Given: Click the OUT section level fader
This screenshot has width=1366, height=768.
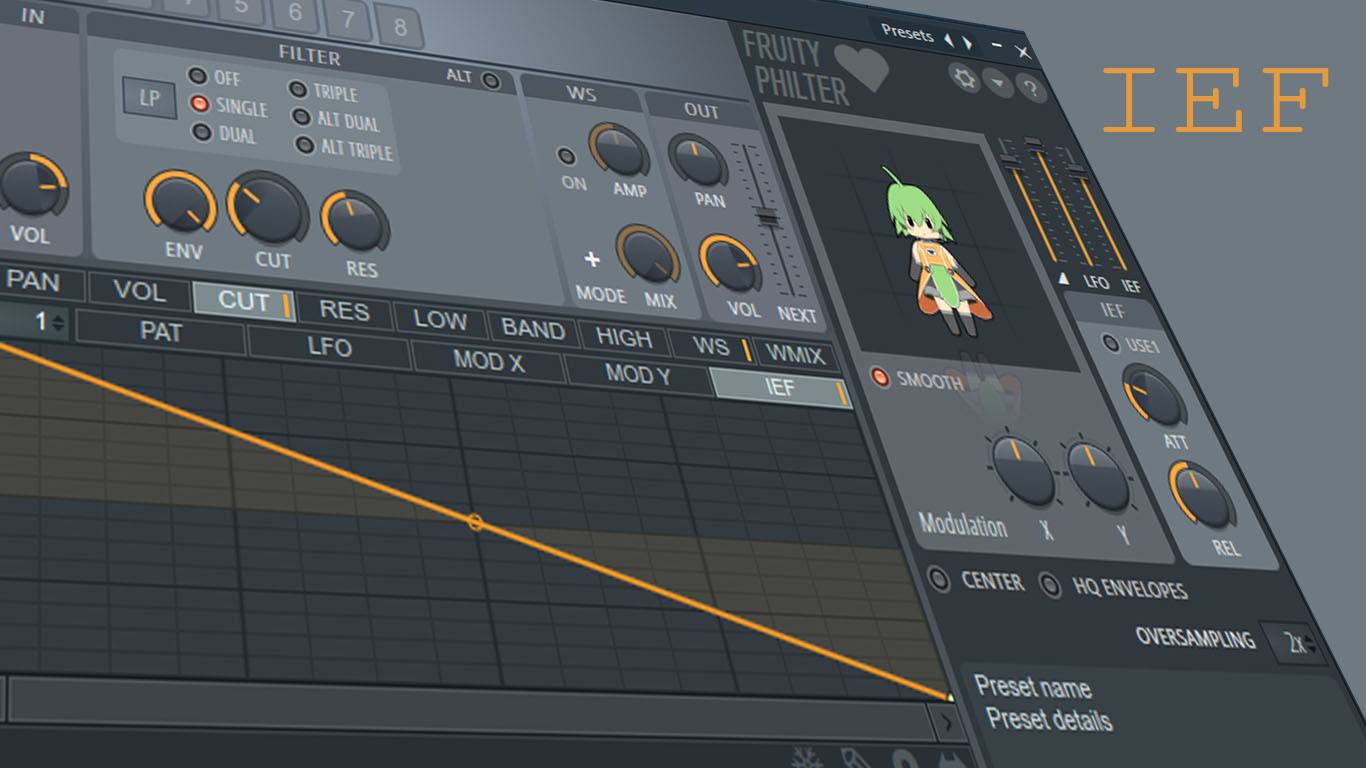Looking at the screenshot, I should click(767, 217).
